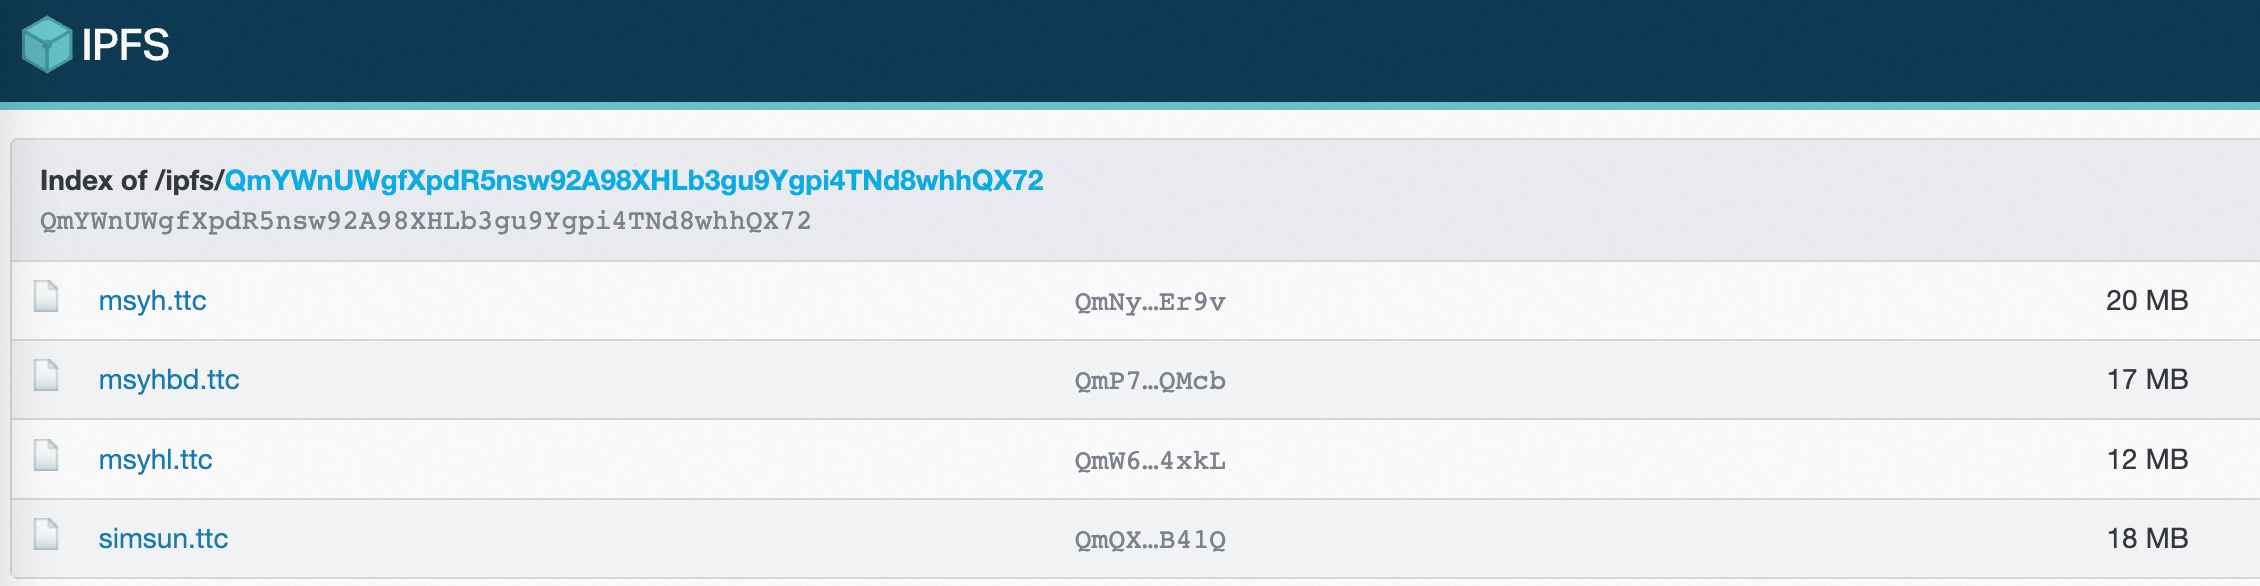Click the file icon beside msyhbd.ttc
This screenshot has width=2260, height=586.
tap(44, 379)
